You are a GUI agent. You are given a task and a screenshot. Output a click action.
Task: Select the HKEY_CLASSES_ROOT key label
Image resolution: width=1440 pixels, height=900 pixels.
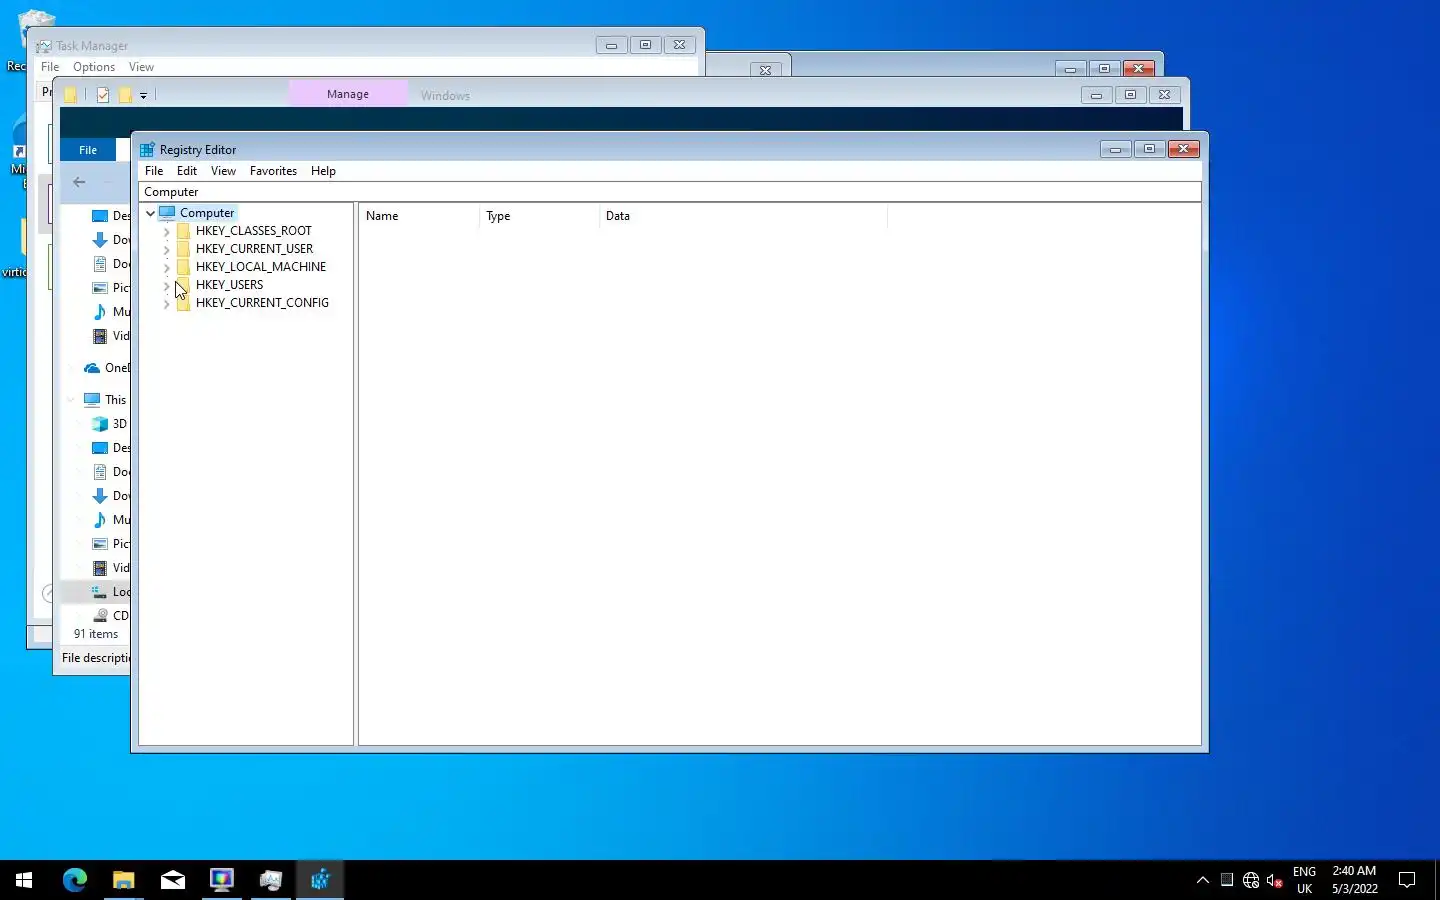[x=254, y=231]
